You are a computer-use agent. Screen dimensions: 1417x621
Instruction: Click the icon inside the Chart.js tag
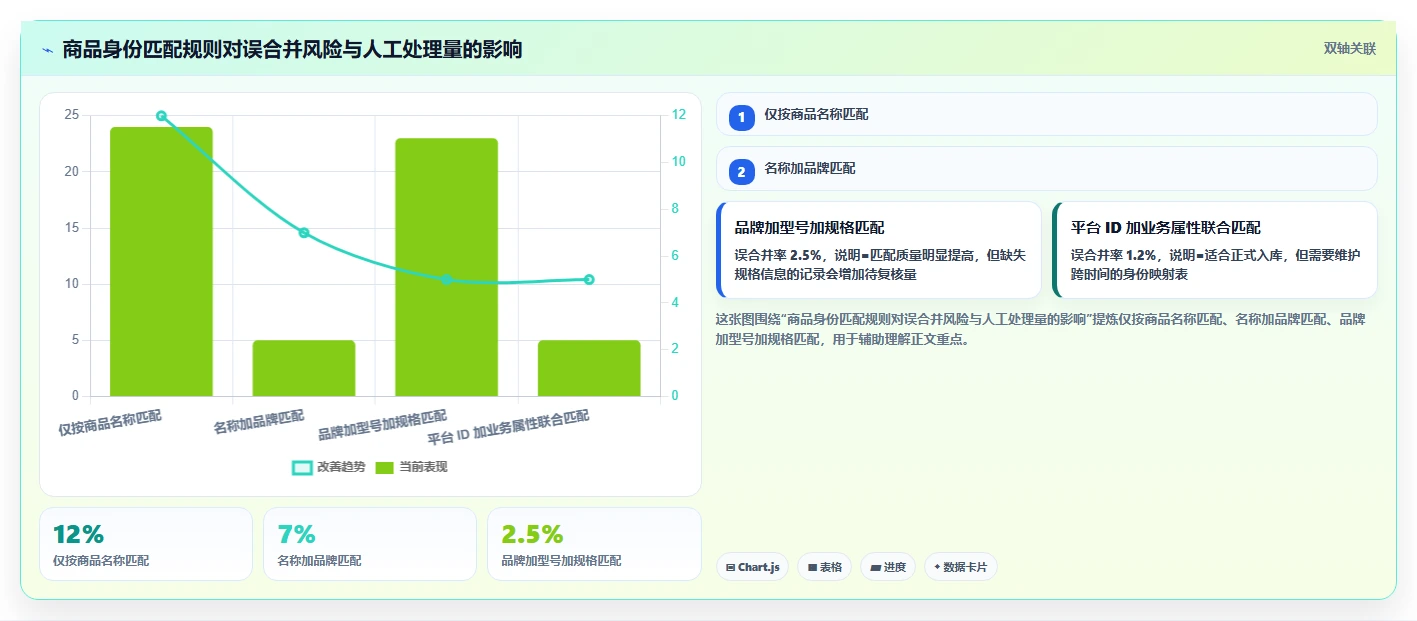click(731, 567)
